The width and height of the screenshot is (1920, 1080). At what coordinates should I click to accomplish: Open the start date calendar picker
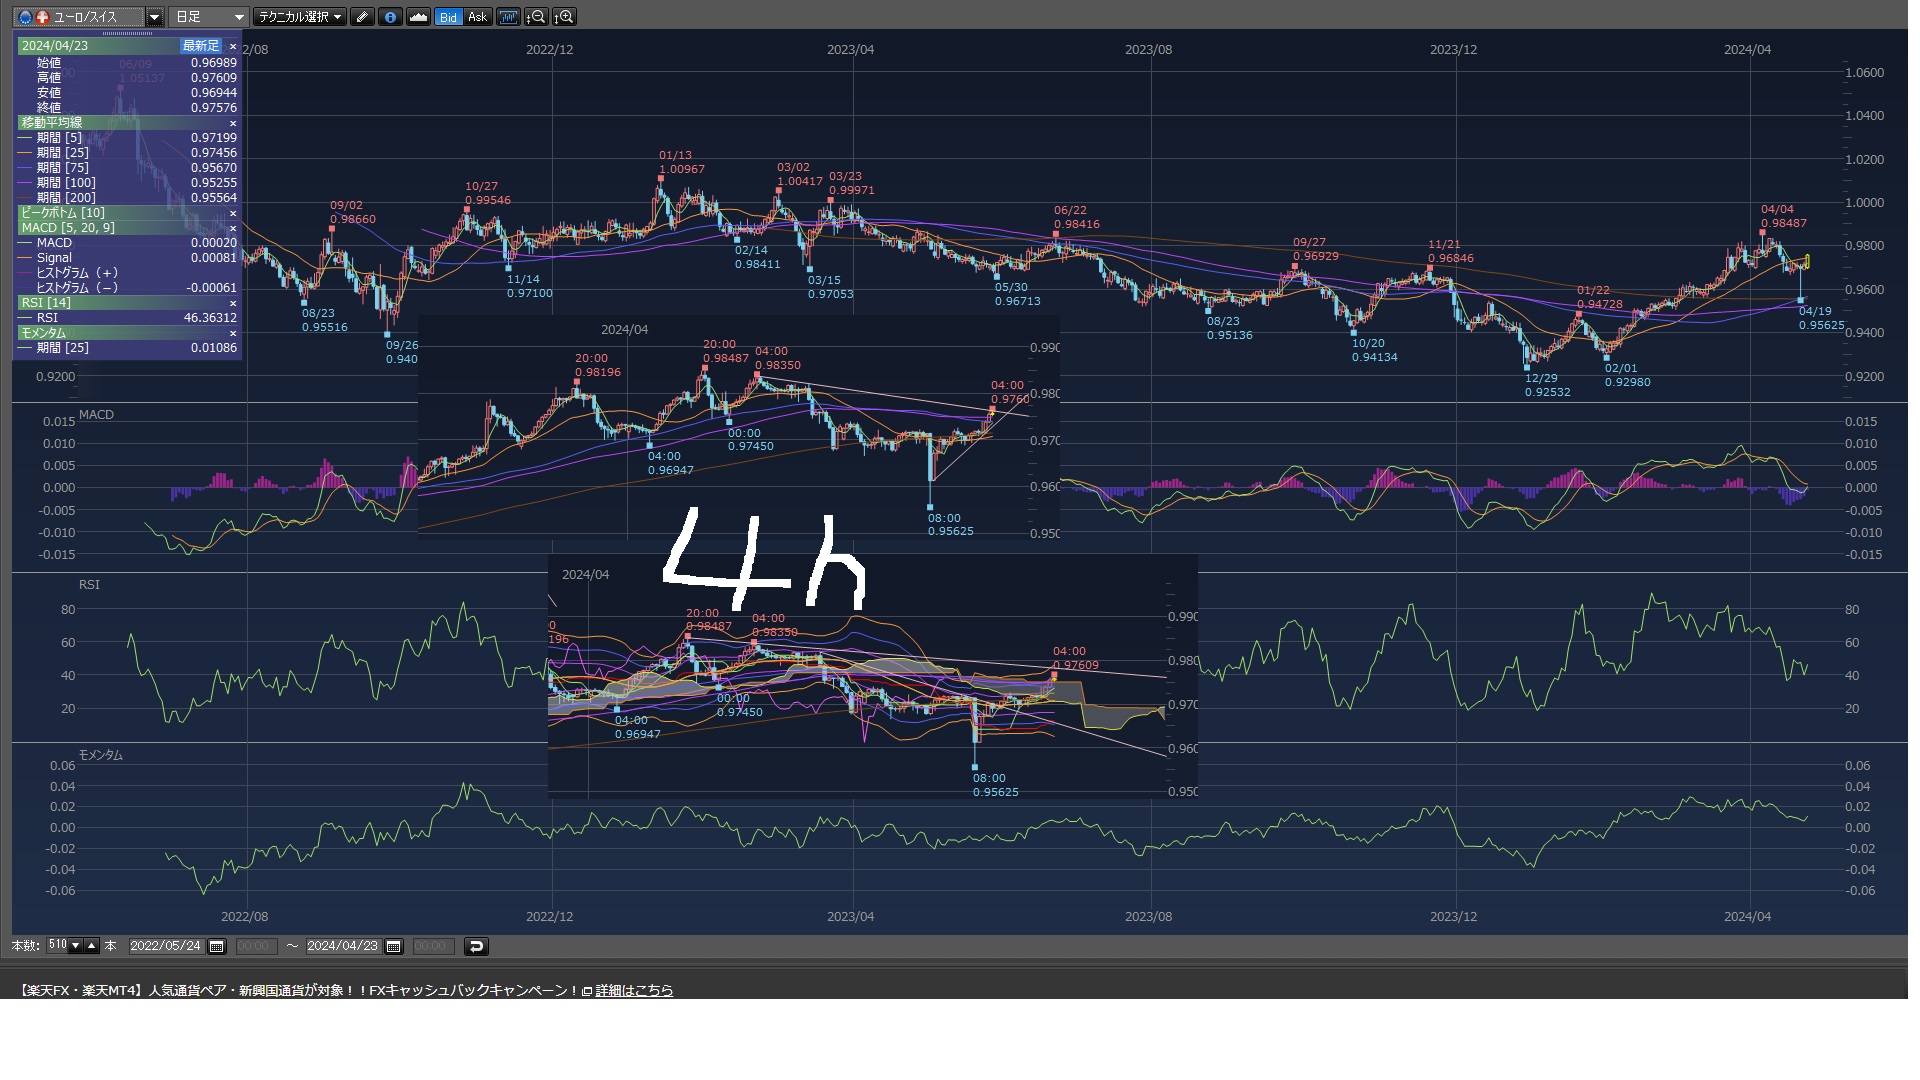point(216,946)
